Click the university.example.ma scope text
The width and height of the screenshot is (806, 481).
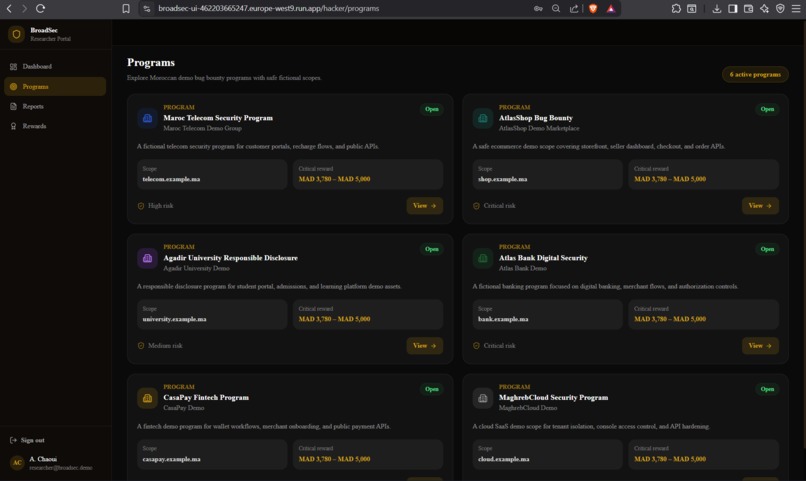pyautogui.click(x=174, y=319)
